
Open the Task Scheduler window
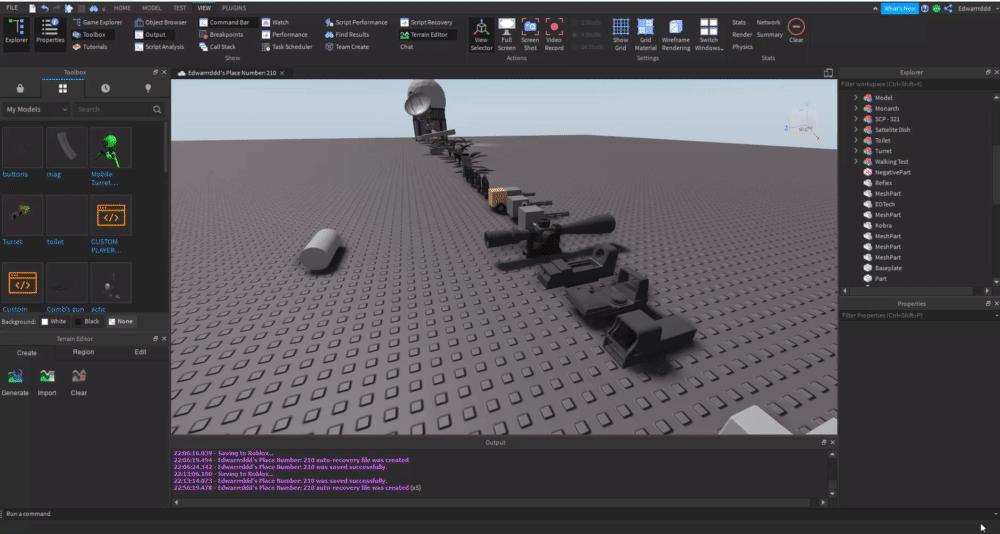tap(287, 47)
